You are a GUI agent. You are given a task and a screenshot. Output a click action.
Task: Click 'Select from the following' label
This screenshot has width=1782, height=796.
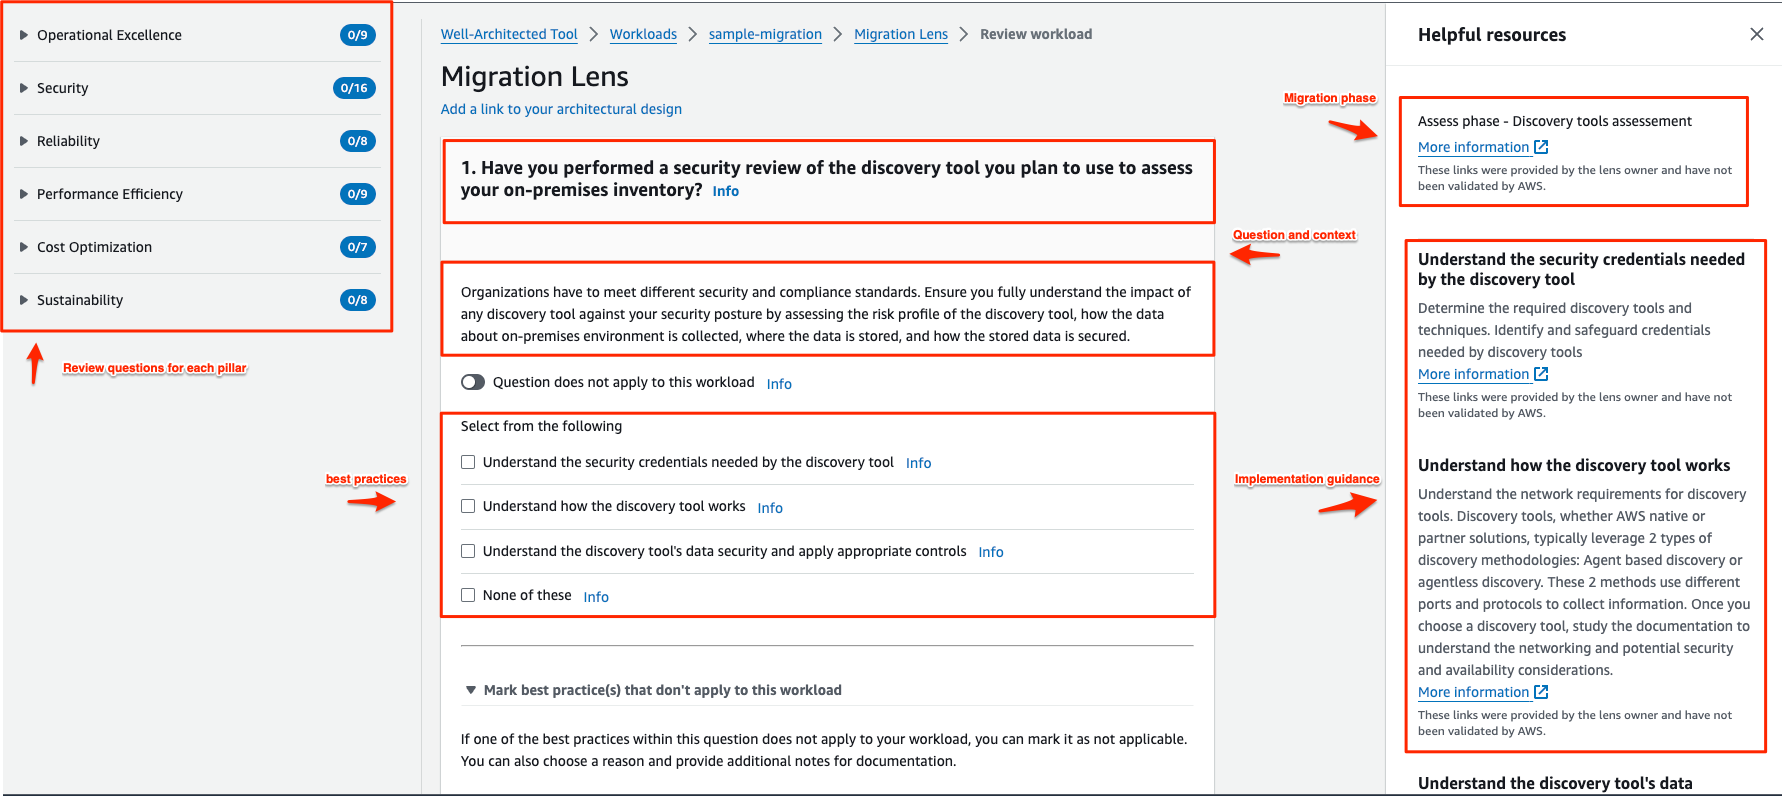[541, 426]
